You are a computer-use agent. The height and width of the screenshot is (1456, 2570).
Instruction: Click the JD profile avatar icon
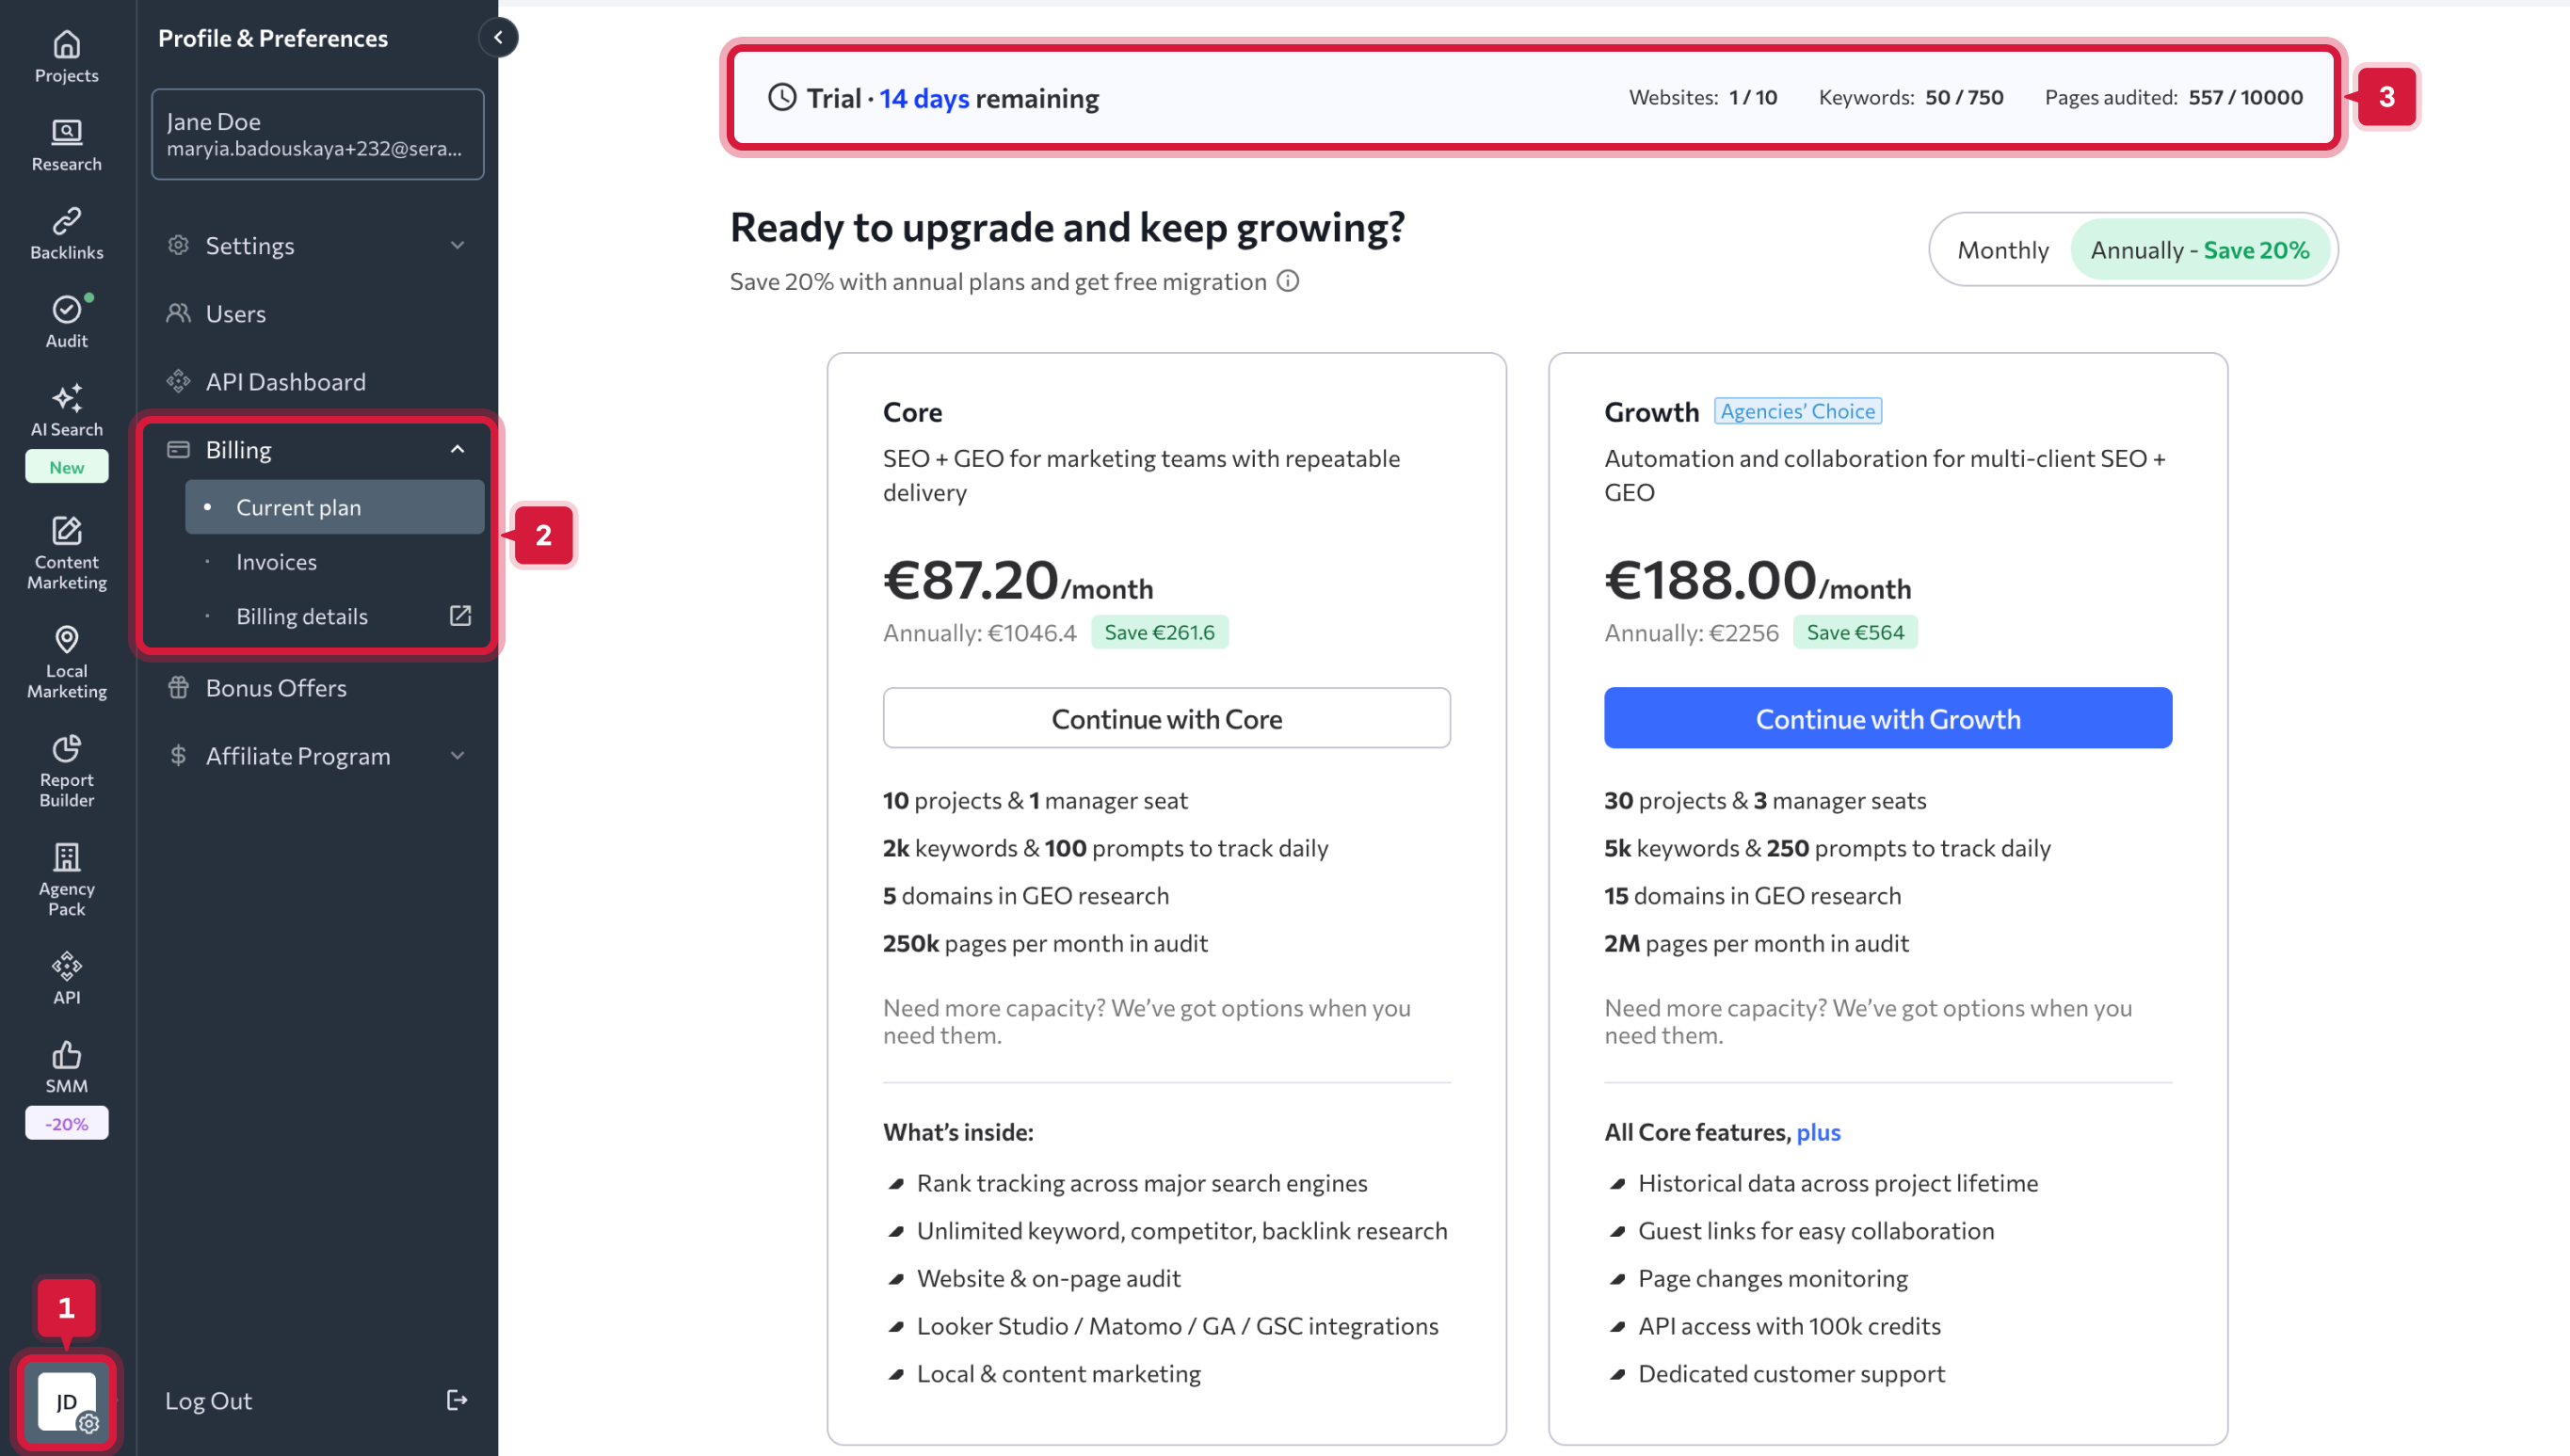click(66, 1401)
